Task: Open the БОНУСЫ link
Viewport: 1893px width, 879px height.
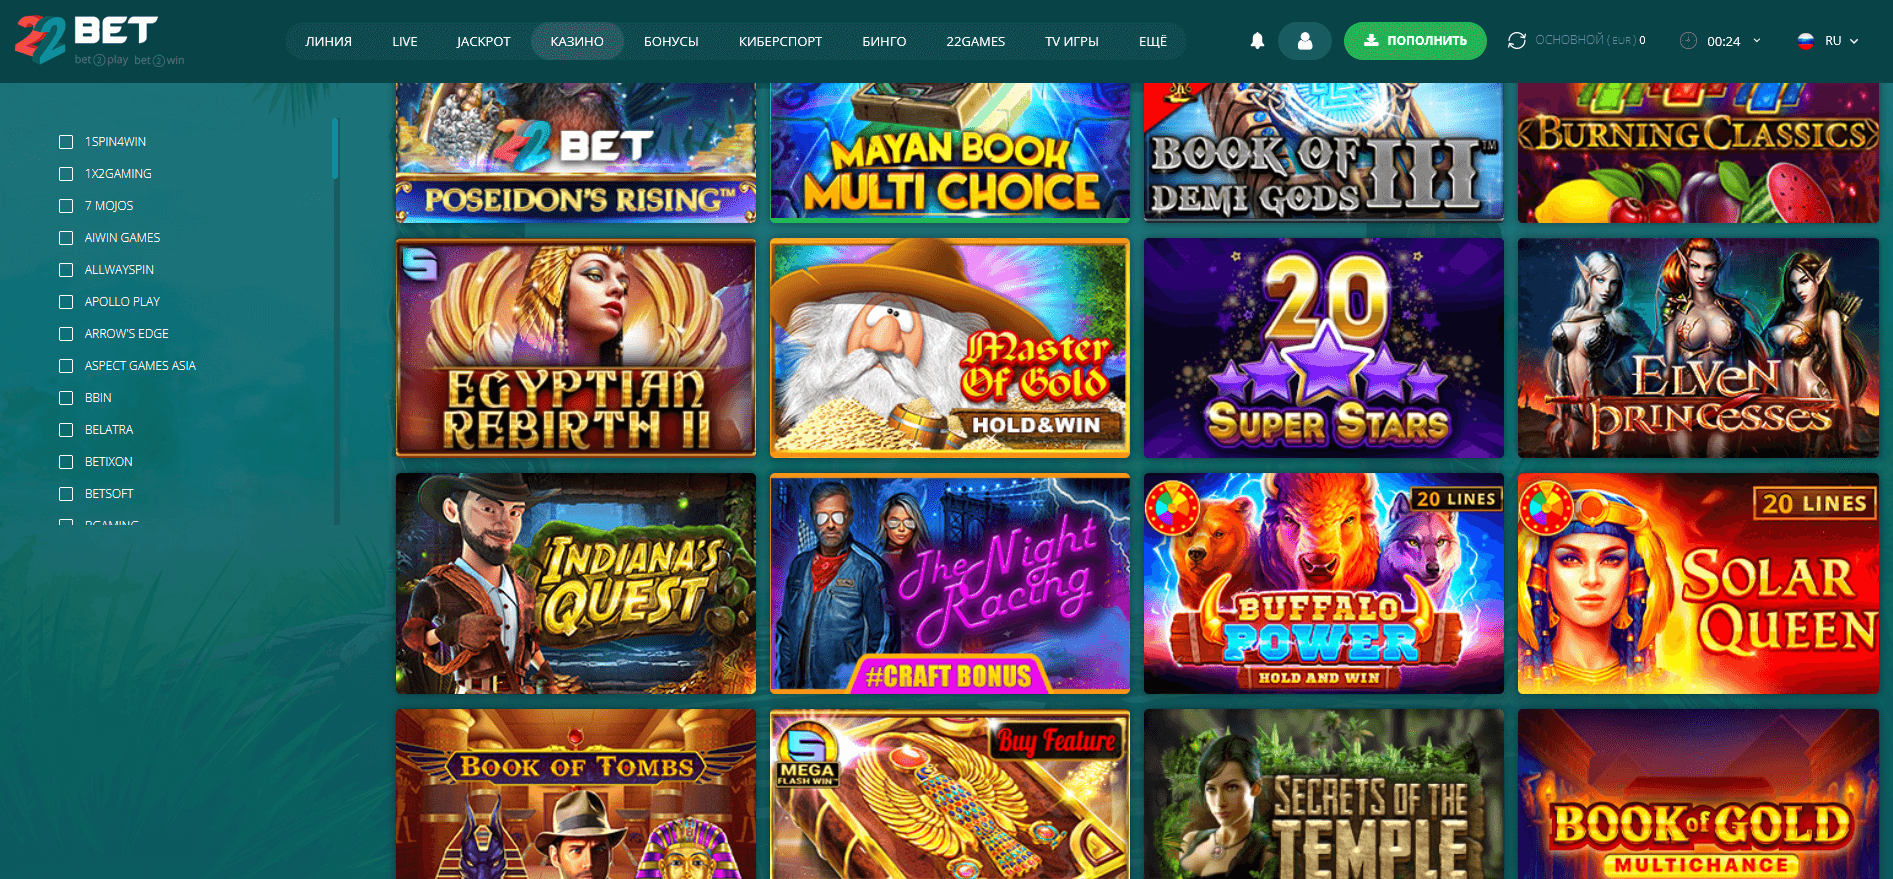Action: [x=671, y=41]
